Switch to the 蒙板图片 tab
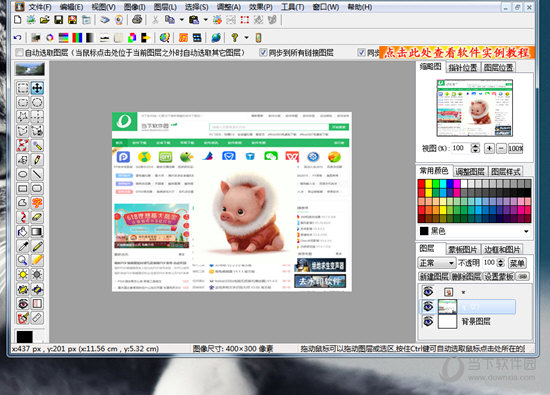The image size is (550, 395). tap(463, 249)
